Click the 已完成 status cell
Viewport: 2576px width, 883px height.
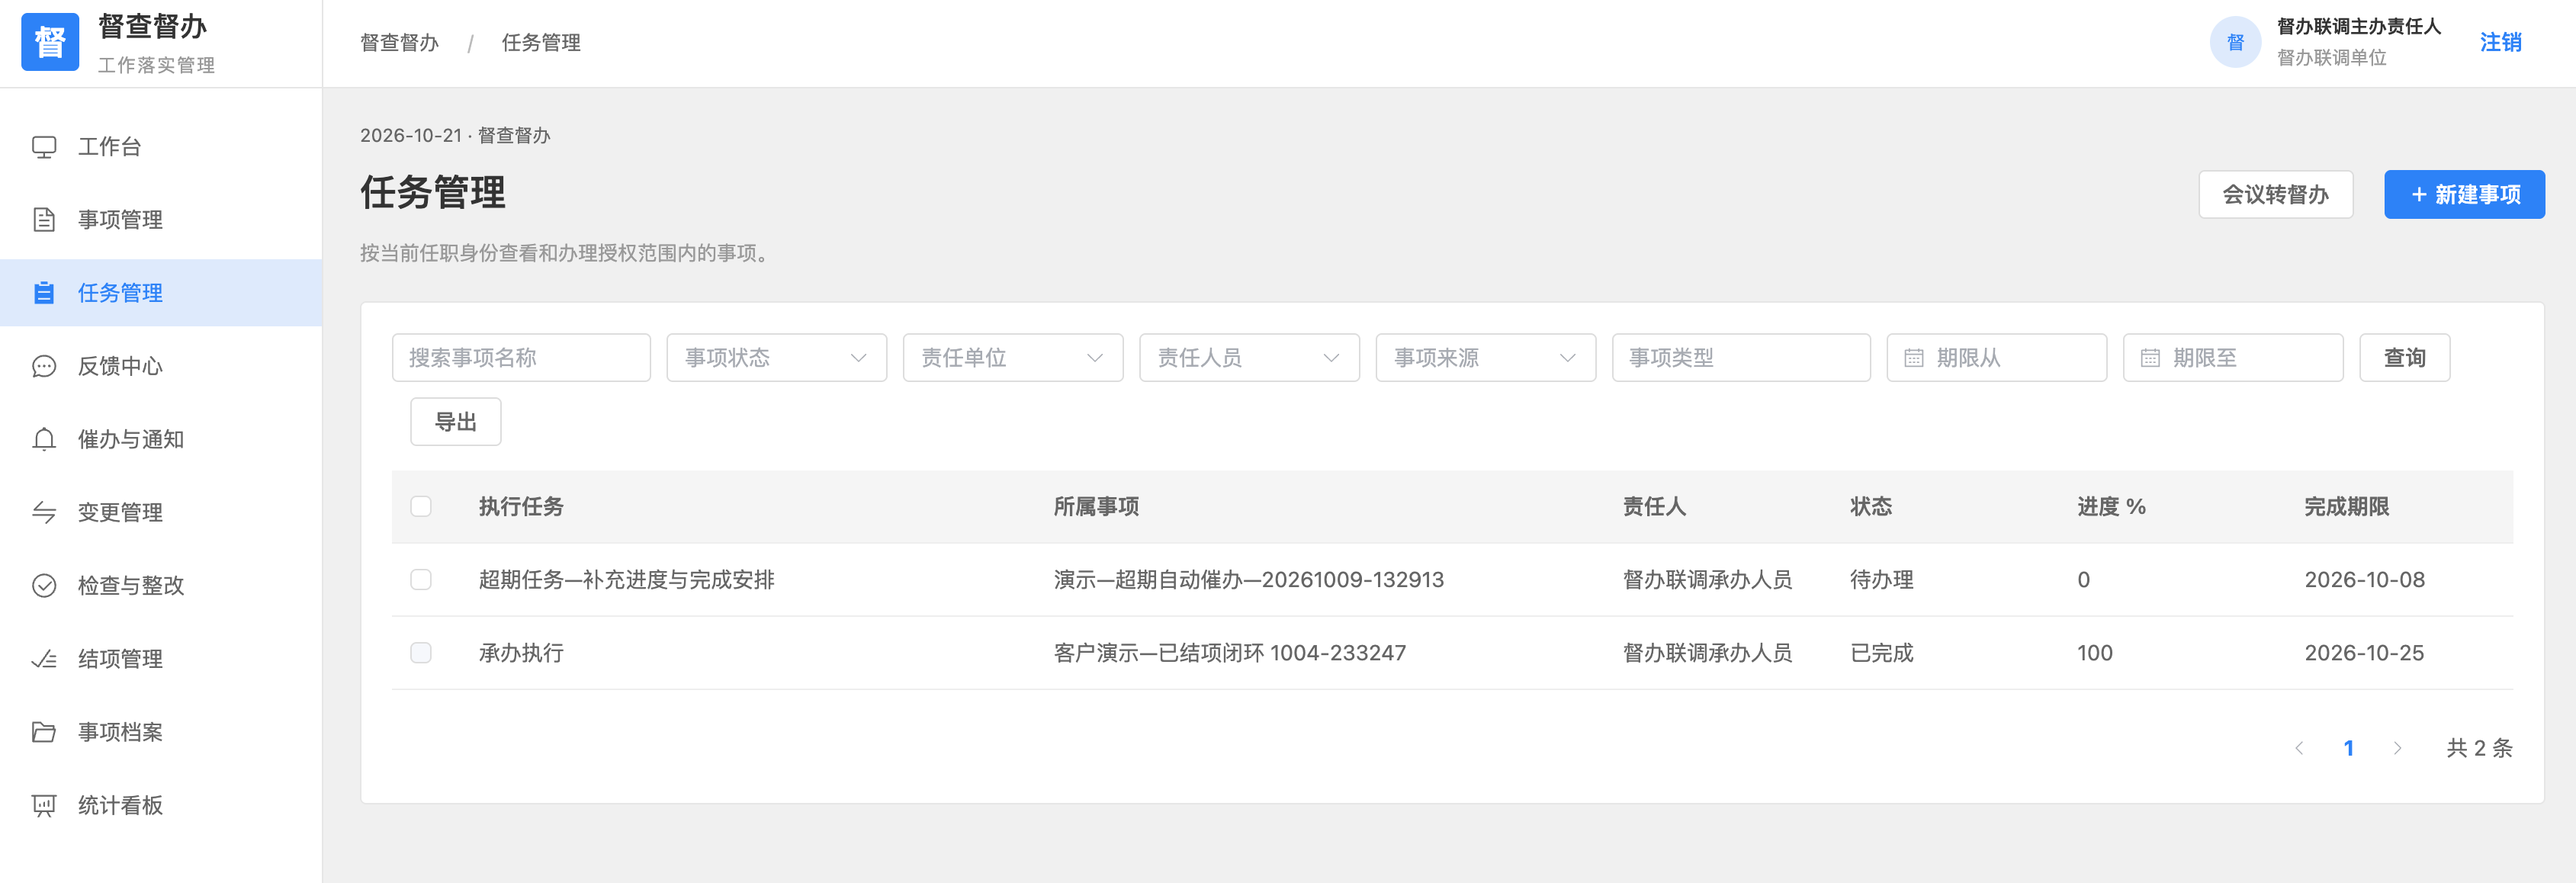click(1881, 653)
